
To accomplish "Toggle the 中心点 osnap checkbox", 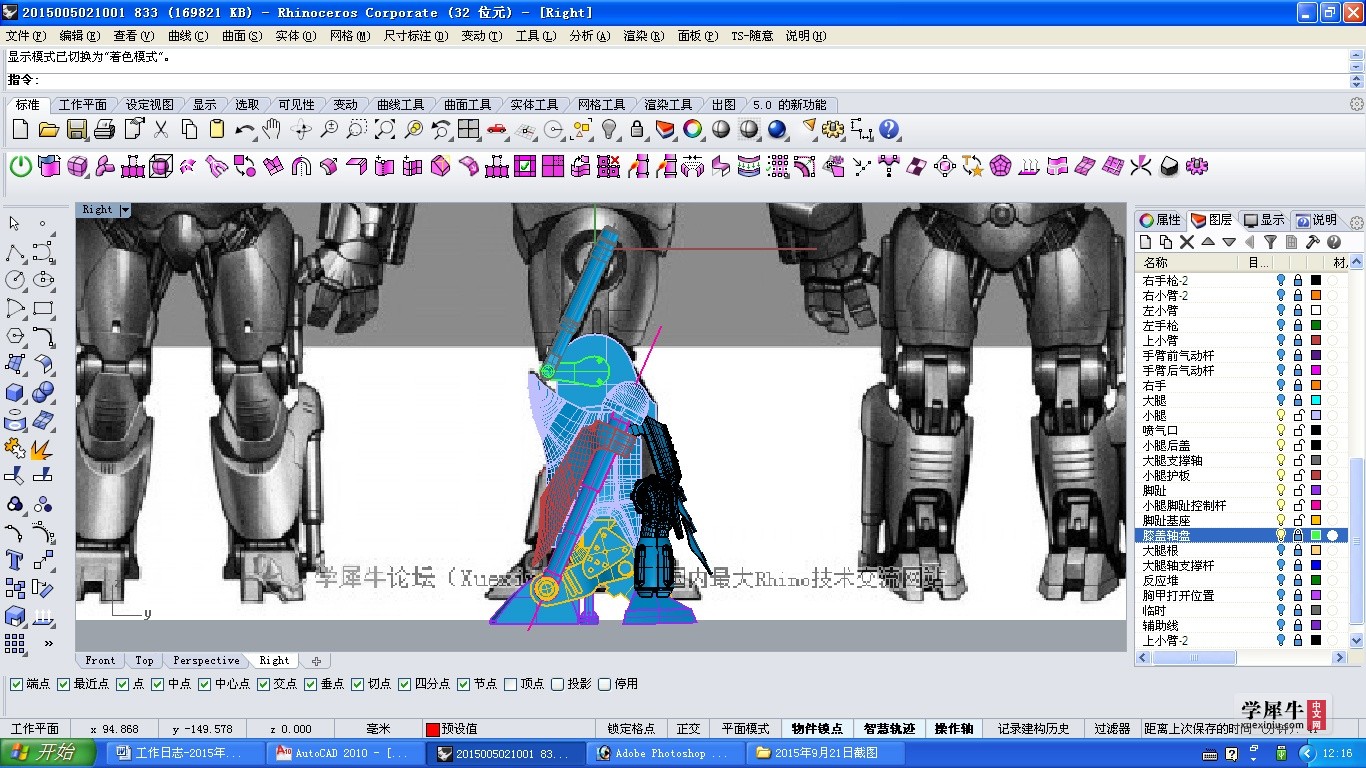I will [x=204, y=684].
